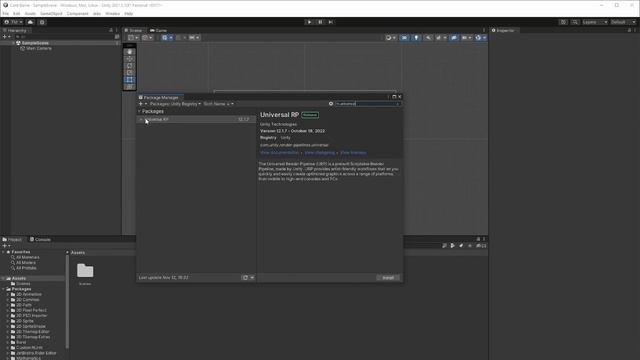The height and width of the screenshot is (360, 640).
Task: Open the File menu
Action: [x=6, y=13]
